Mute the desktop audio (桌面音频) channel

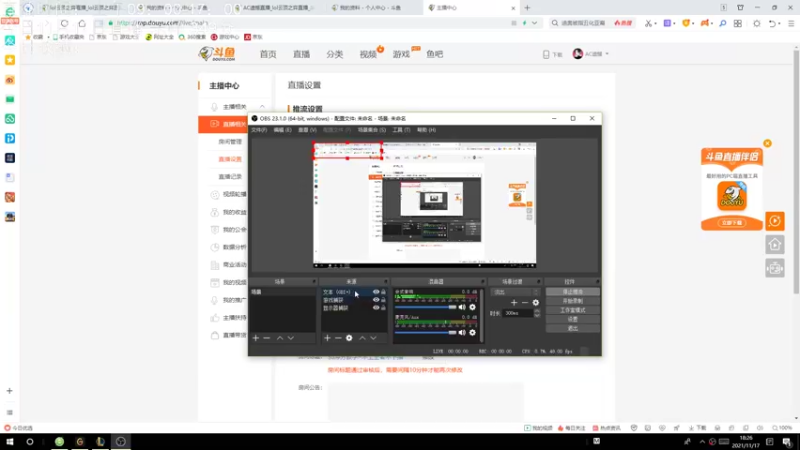[462, 307]
